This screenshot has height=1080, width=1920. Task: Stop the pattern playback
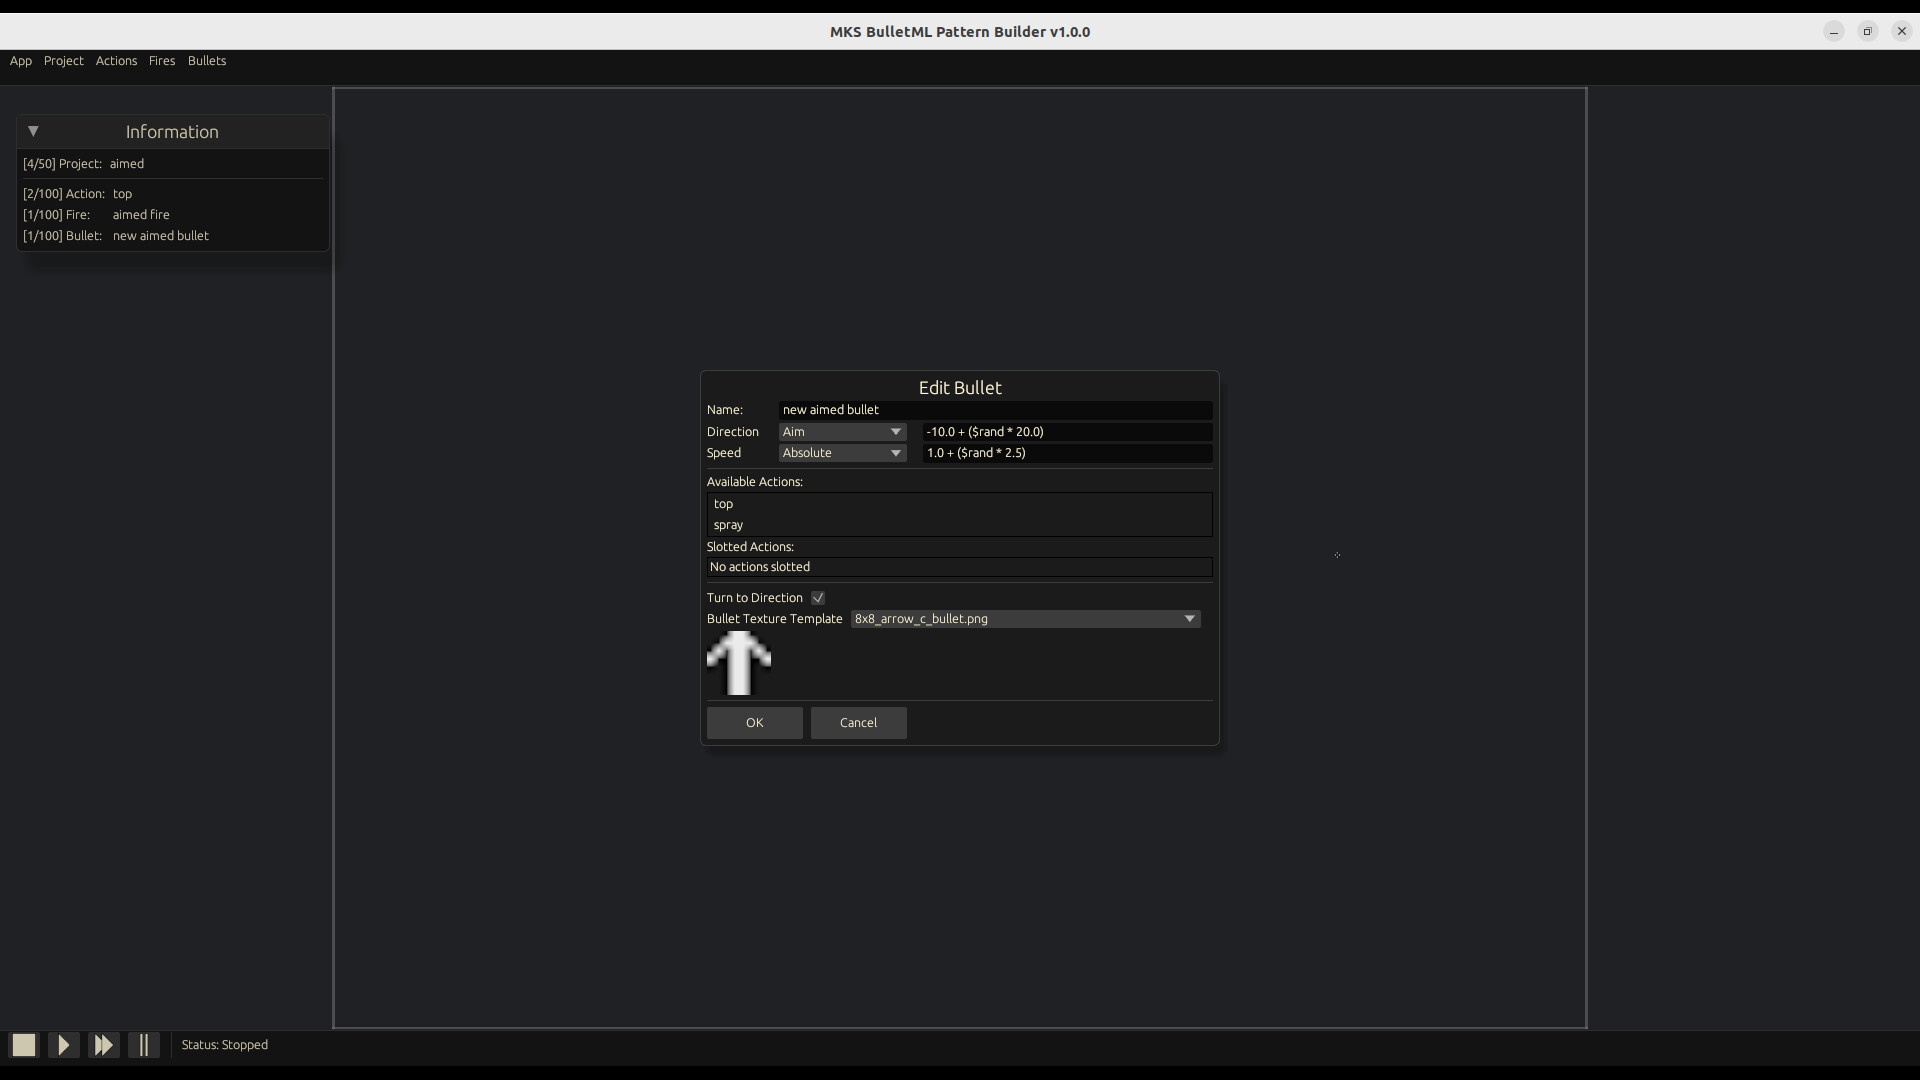click(x=22, y=1044)
